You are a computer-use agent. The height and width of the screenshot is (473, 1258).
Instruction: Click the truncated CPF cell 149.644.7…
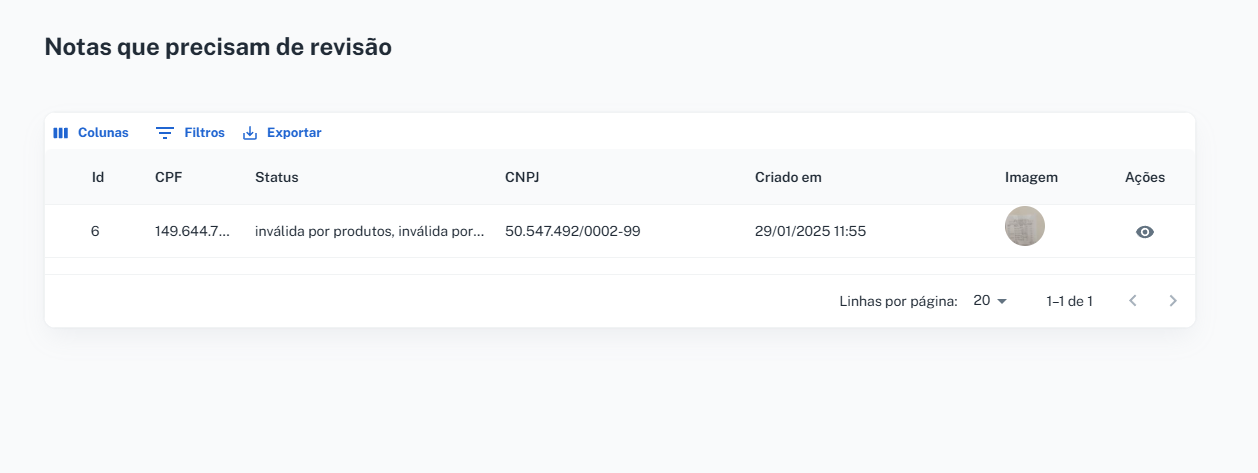192,231
